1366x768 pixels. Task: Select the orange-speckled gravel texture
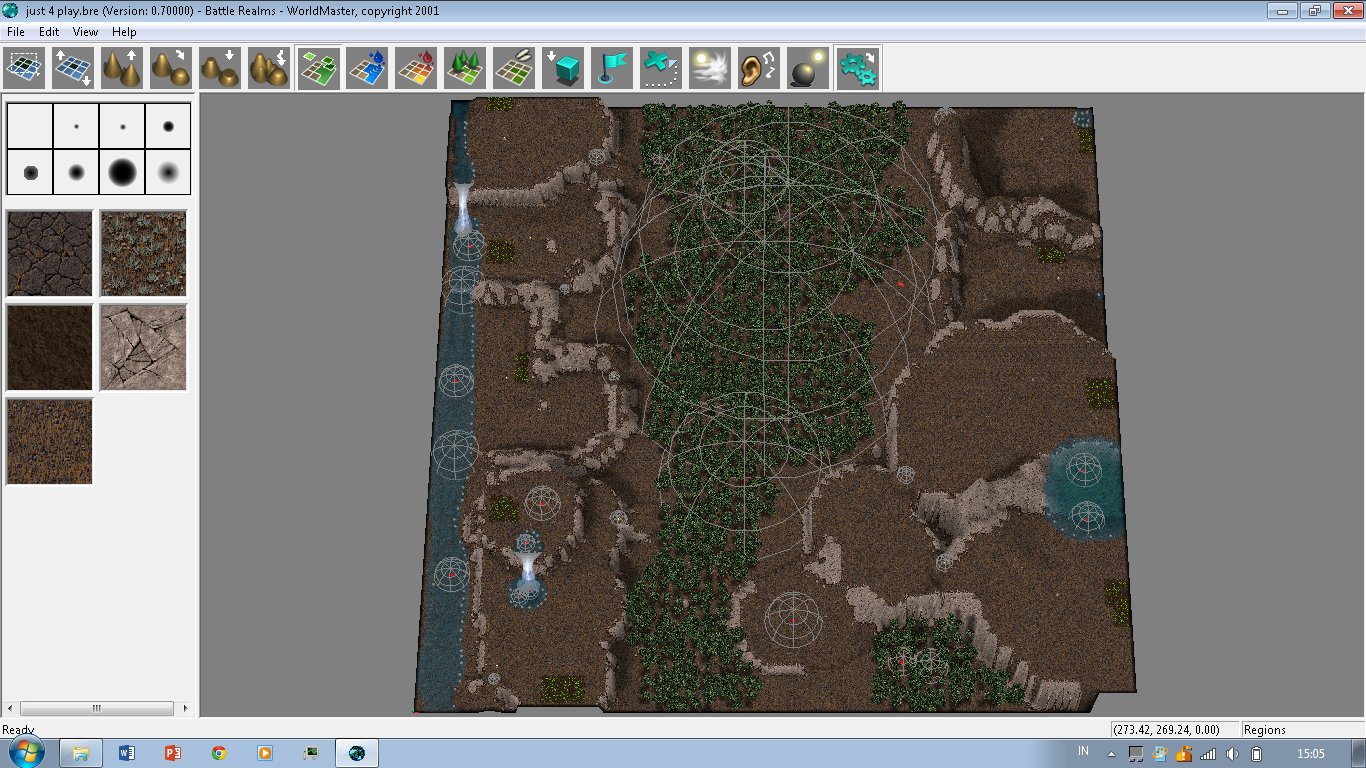[x=50, y=441]
